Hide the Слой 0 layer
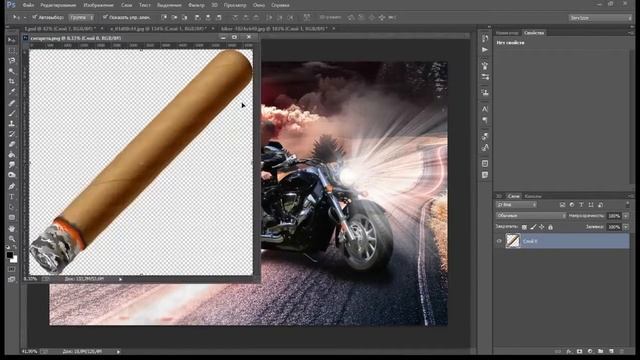 [499, 241]
